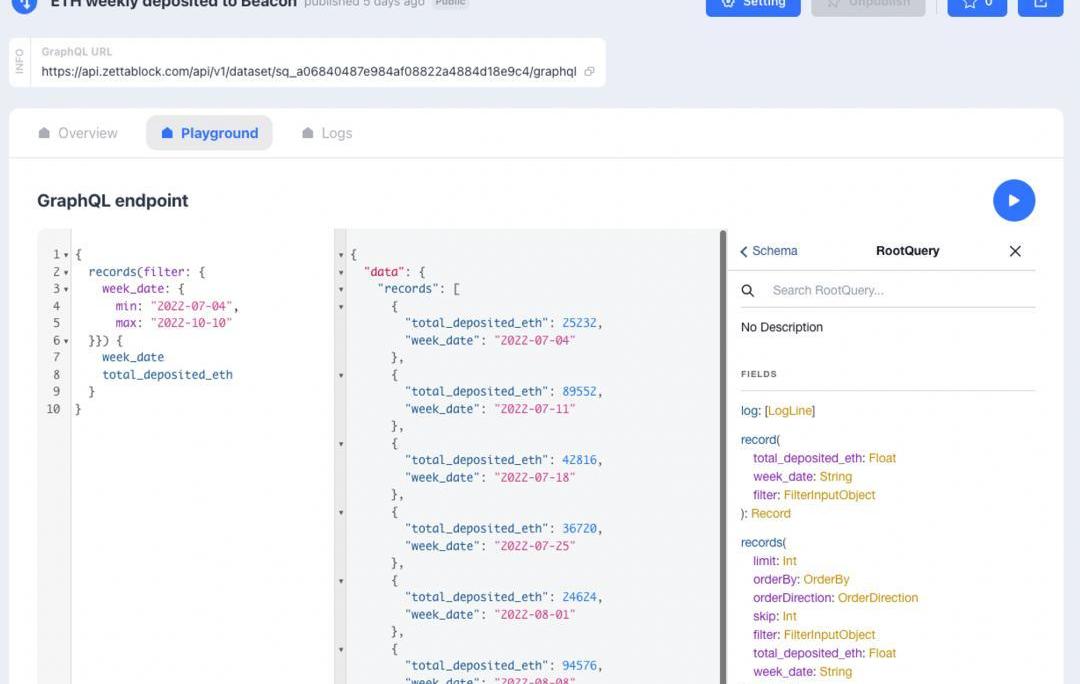1080x684 pixels.
Task: Click the search magnifier icon in schema panel
Action: coord(748,291)
